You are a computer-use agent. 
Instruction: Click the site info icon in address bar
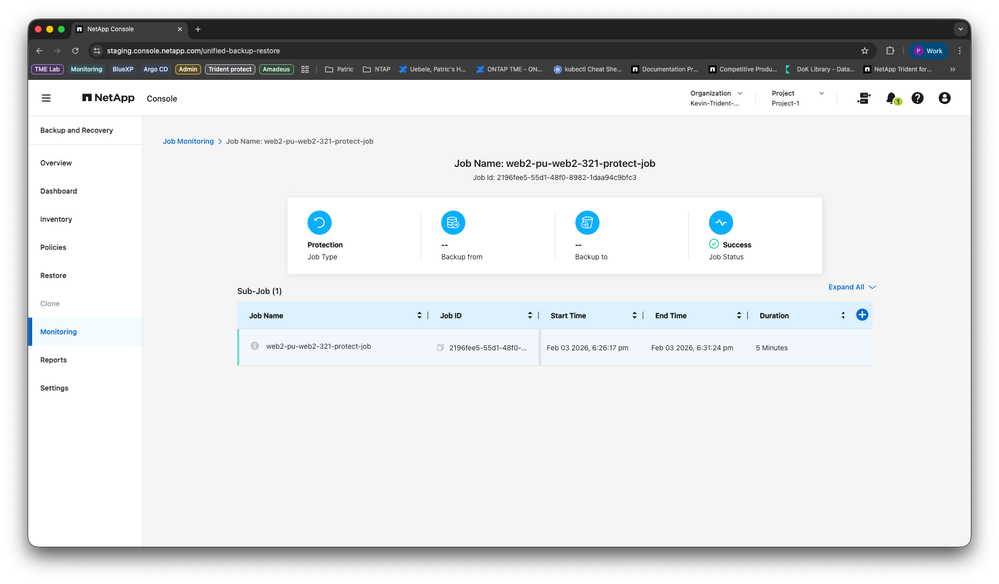pyautogui.click(x=97, y=51)
